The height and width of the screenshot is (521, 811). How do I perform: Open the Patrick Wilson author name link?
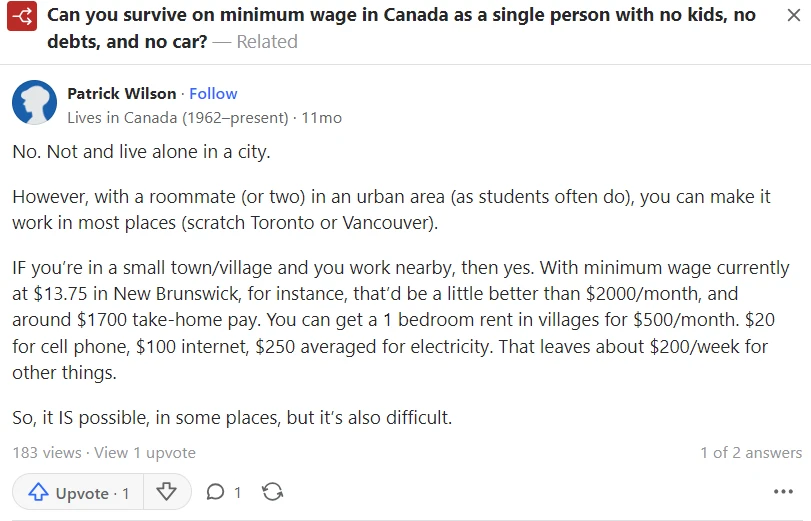[122, 94]
